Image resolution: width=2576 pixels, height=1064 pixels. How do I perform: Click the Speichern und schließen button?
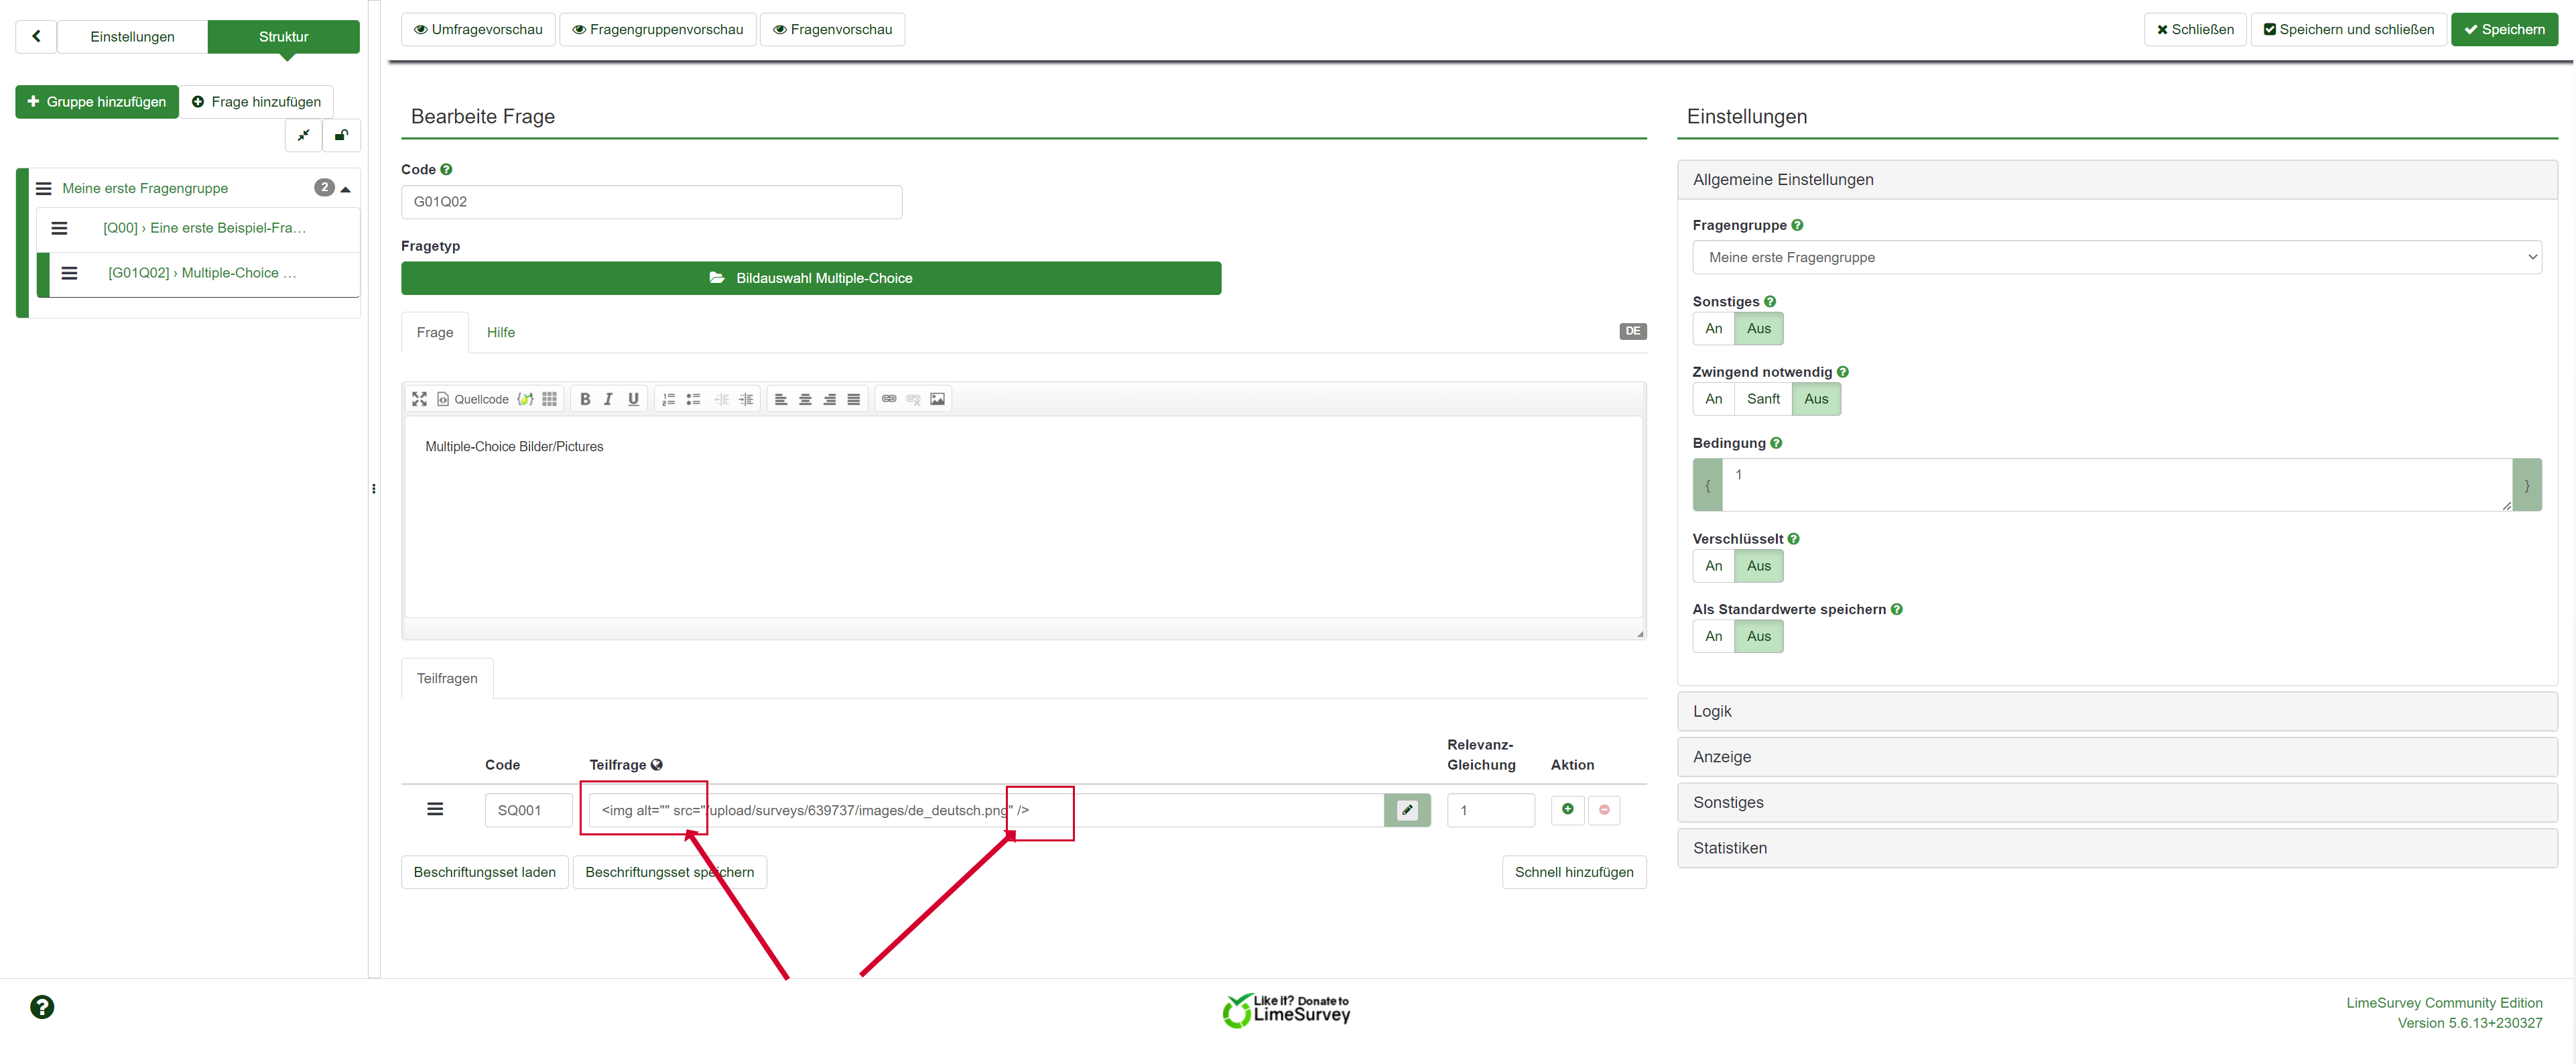[x=2347, y=29]
